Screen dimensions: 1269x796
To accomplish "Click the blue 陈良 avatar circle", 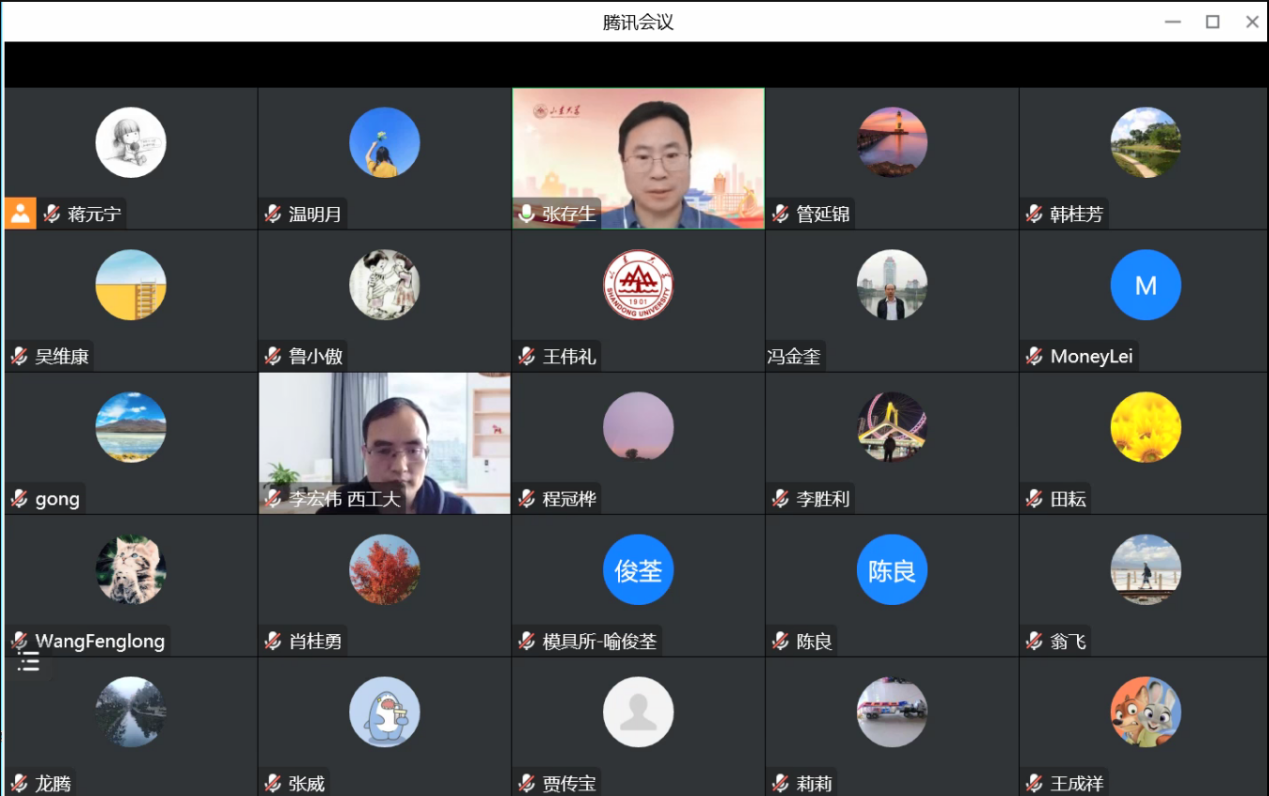I will tap(892, 570).
